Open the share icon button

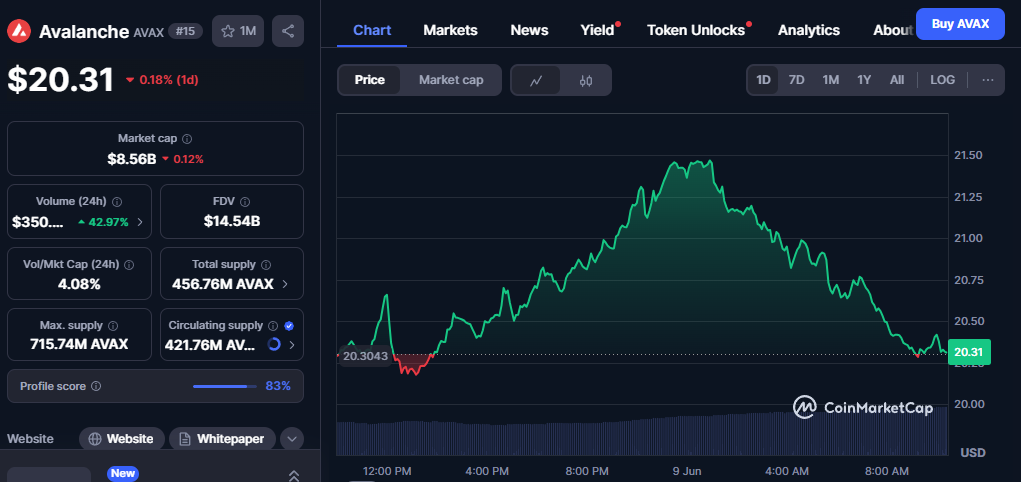tap(288, 31)
